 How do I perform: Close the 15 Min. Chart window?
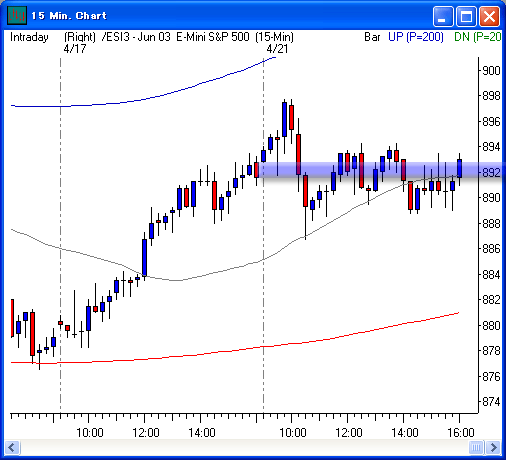489,16
